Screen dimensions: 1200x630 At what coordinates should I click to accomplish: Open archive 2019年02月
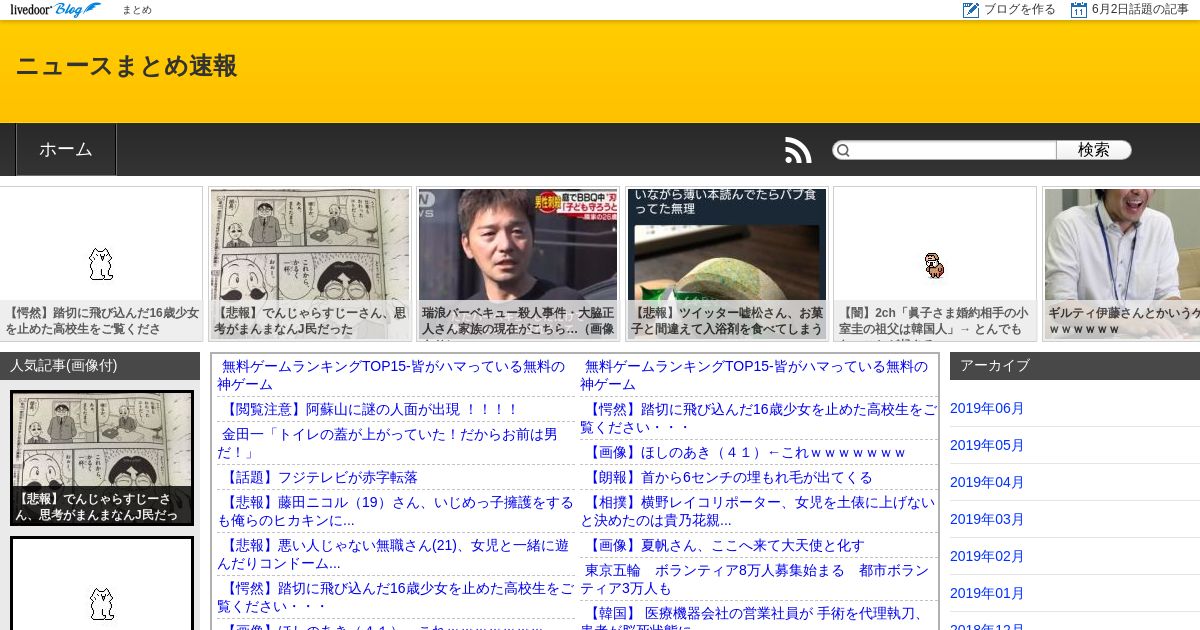tap(987, 556)
